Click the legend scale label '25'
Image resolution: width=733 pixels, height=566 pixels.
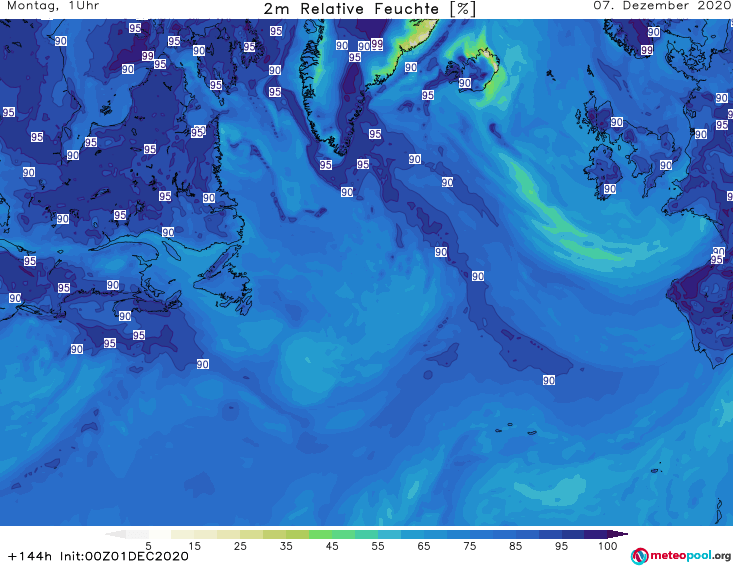coord(240,546)
